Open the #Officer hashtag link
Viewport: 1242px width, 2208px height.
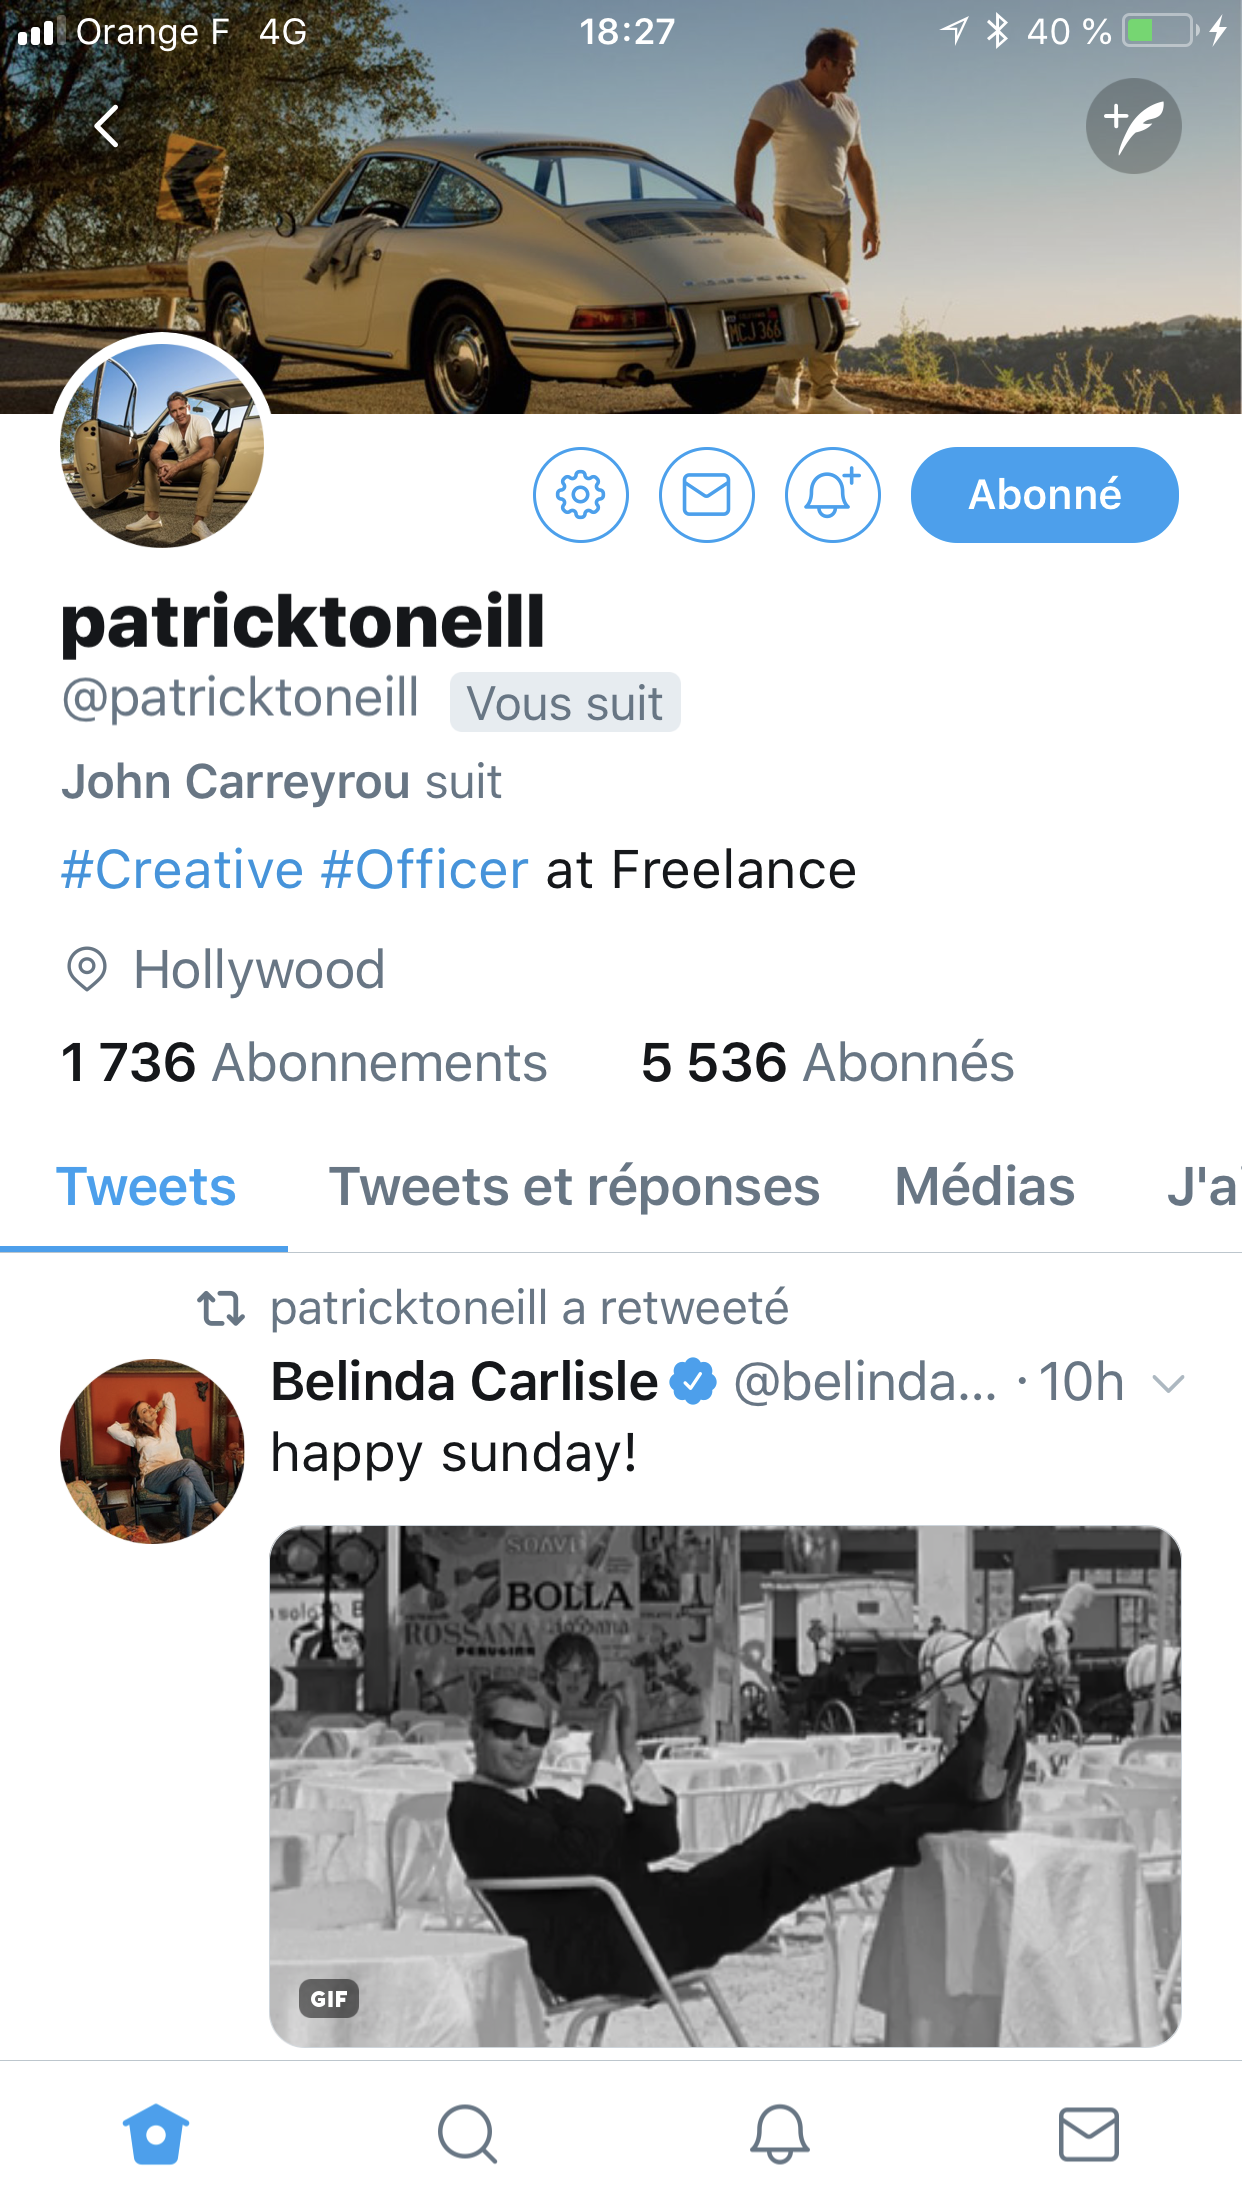coord(424,869)
